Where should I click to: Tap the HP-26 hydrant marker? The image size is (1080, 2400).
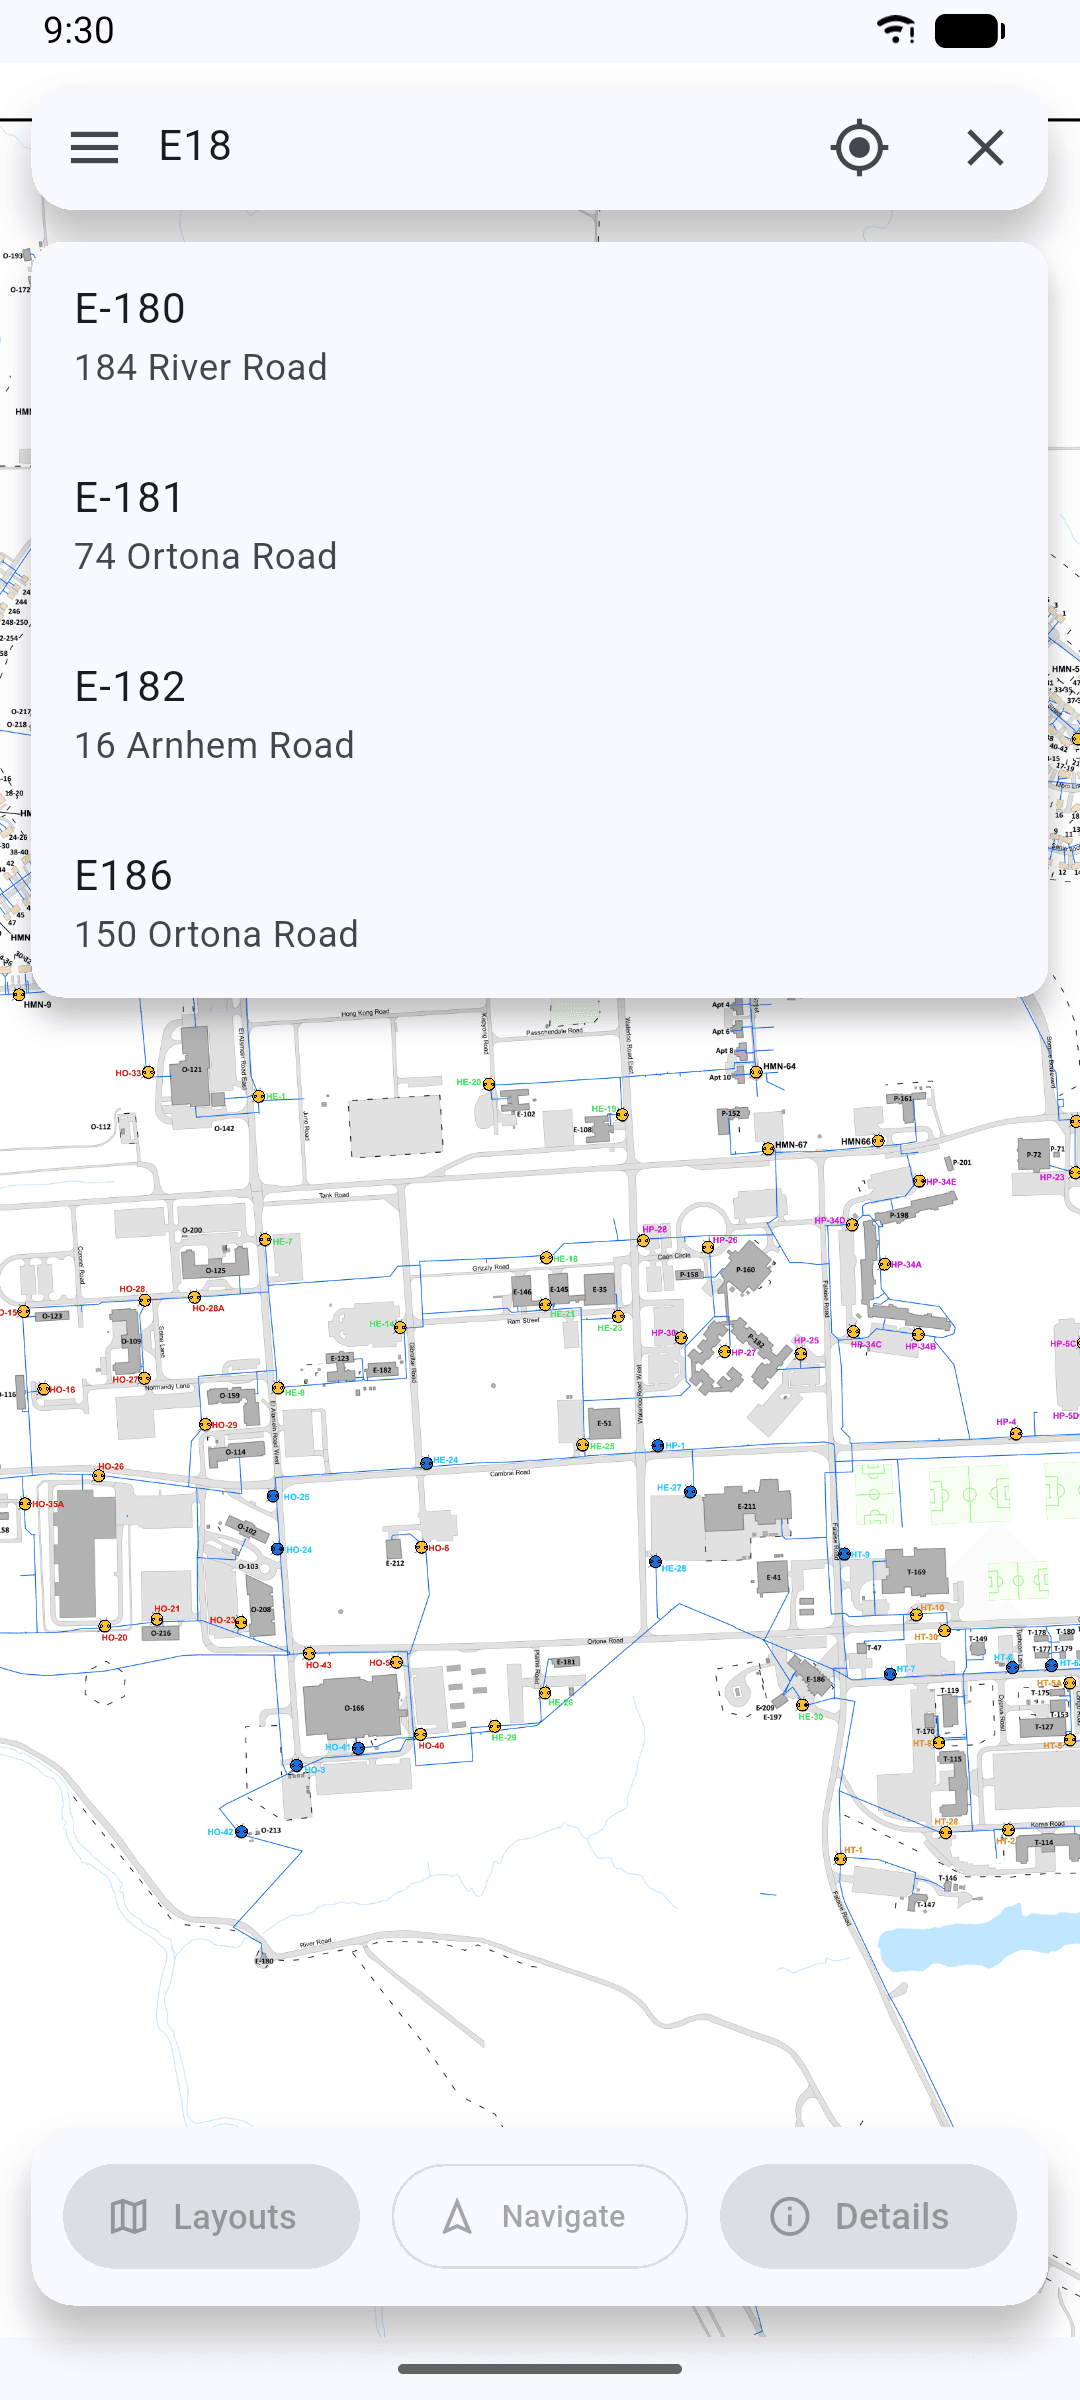pyautogui.click(x=707, y=1247)
